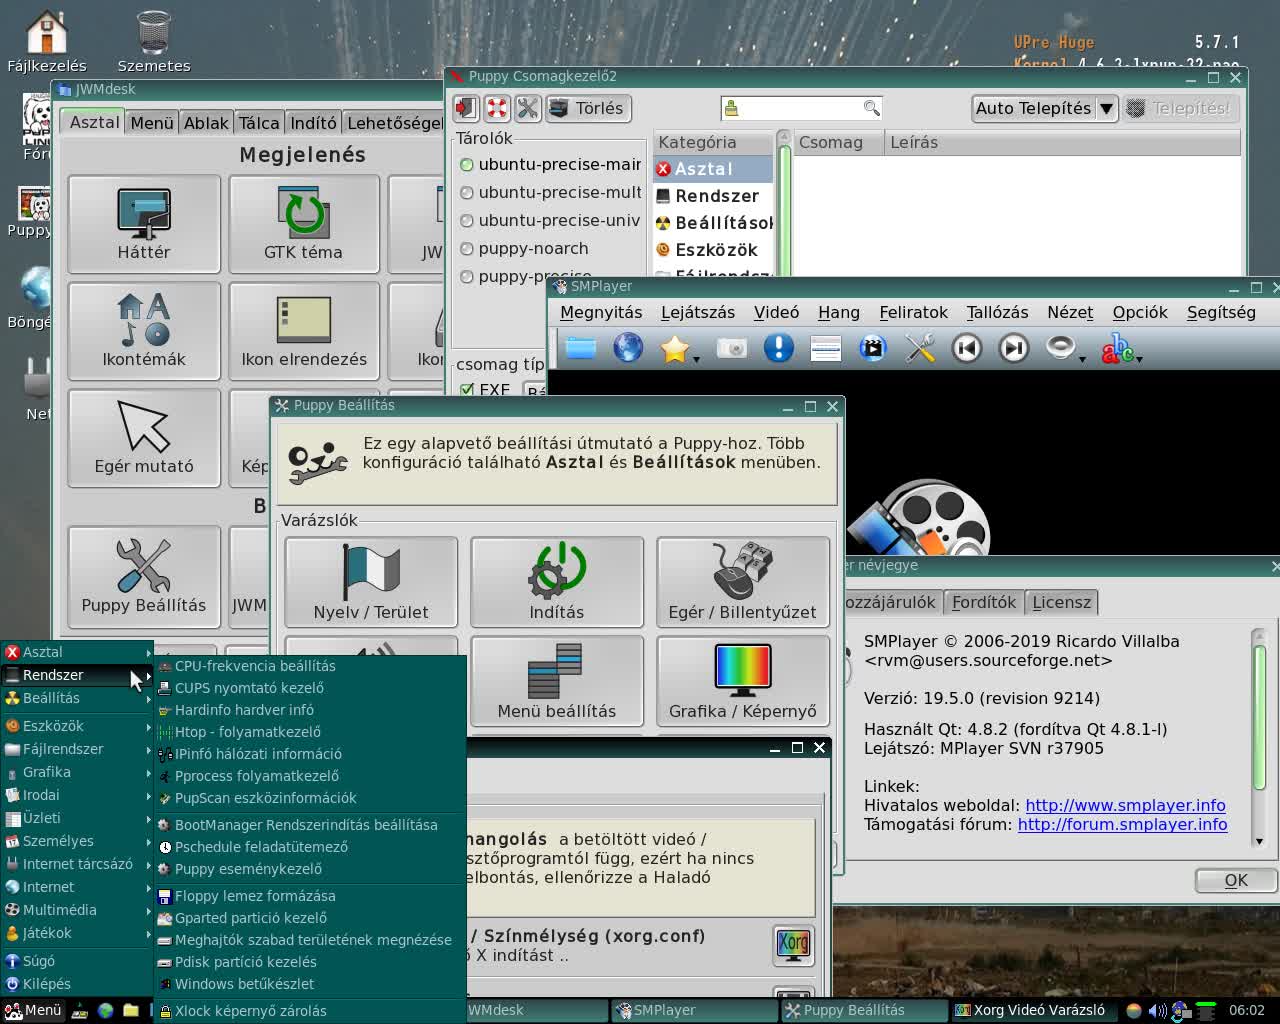1280x1024 pixels.
Task: Open SMPlayer preferences wrench icon
Action: click(x=919, y=348)
